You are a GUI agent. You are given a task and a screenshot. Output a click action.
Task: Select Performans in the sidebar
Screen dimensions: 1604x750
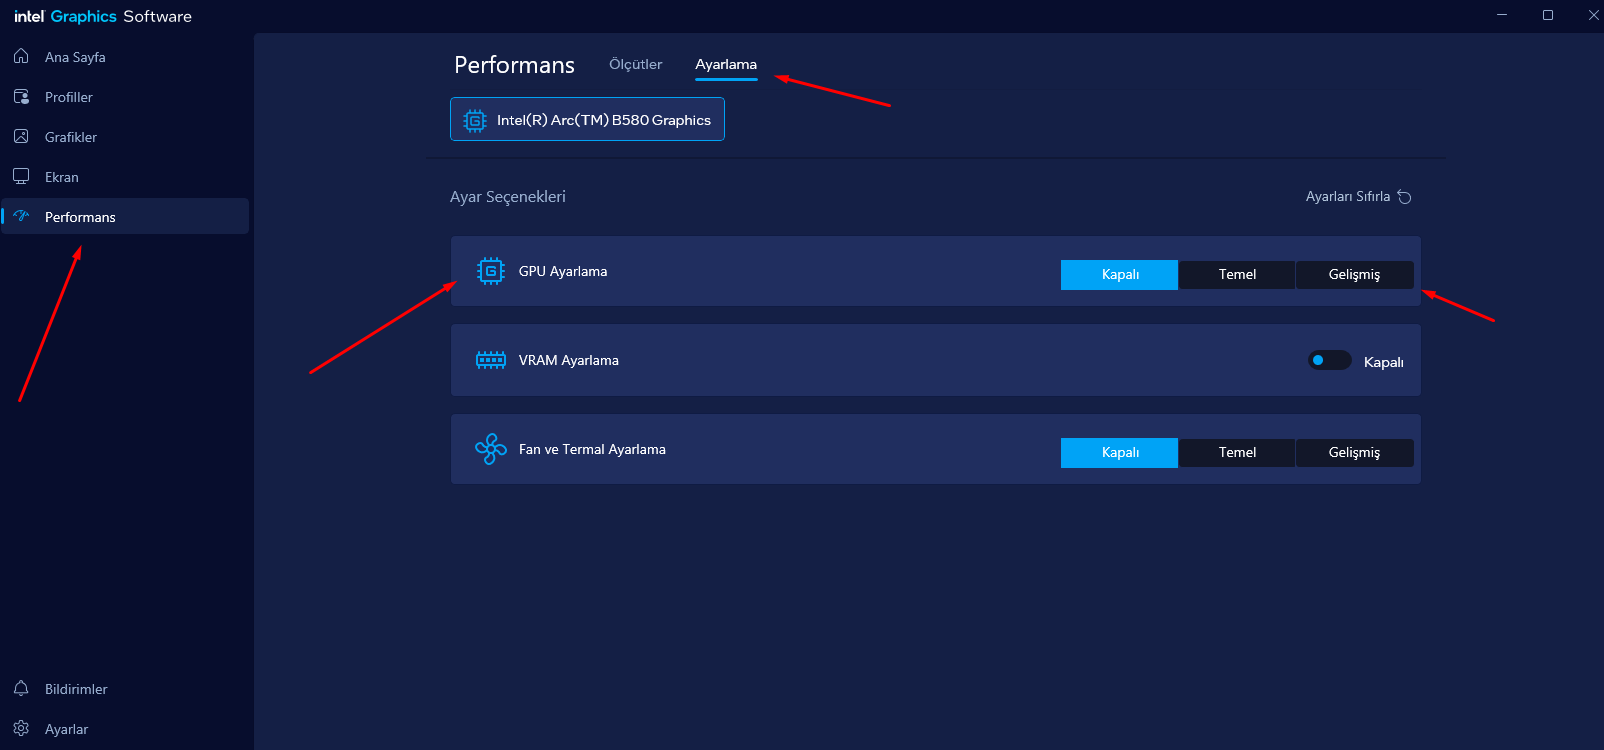(125, 216)
